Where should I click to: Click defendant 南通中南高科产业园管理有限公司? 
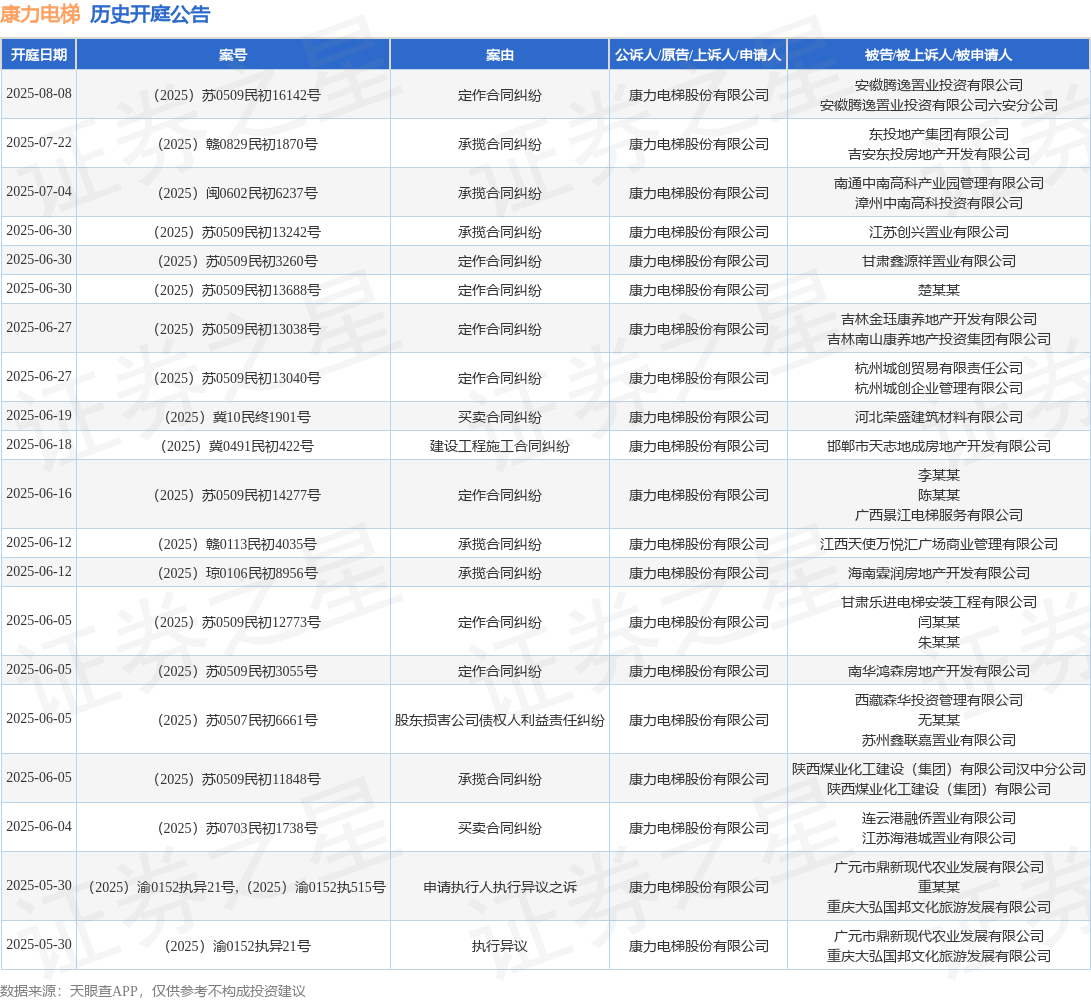click(939, 183)
